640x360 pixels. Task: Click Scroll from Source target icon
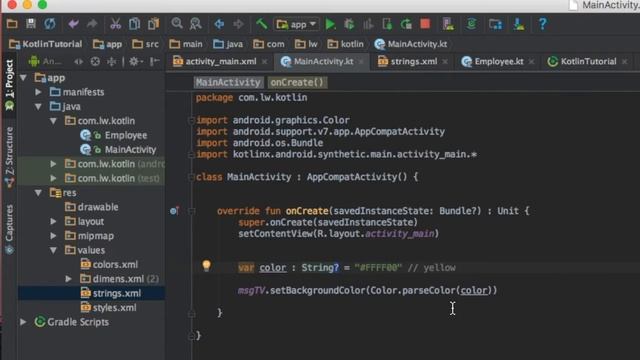[95, 62]
